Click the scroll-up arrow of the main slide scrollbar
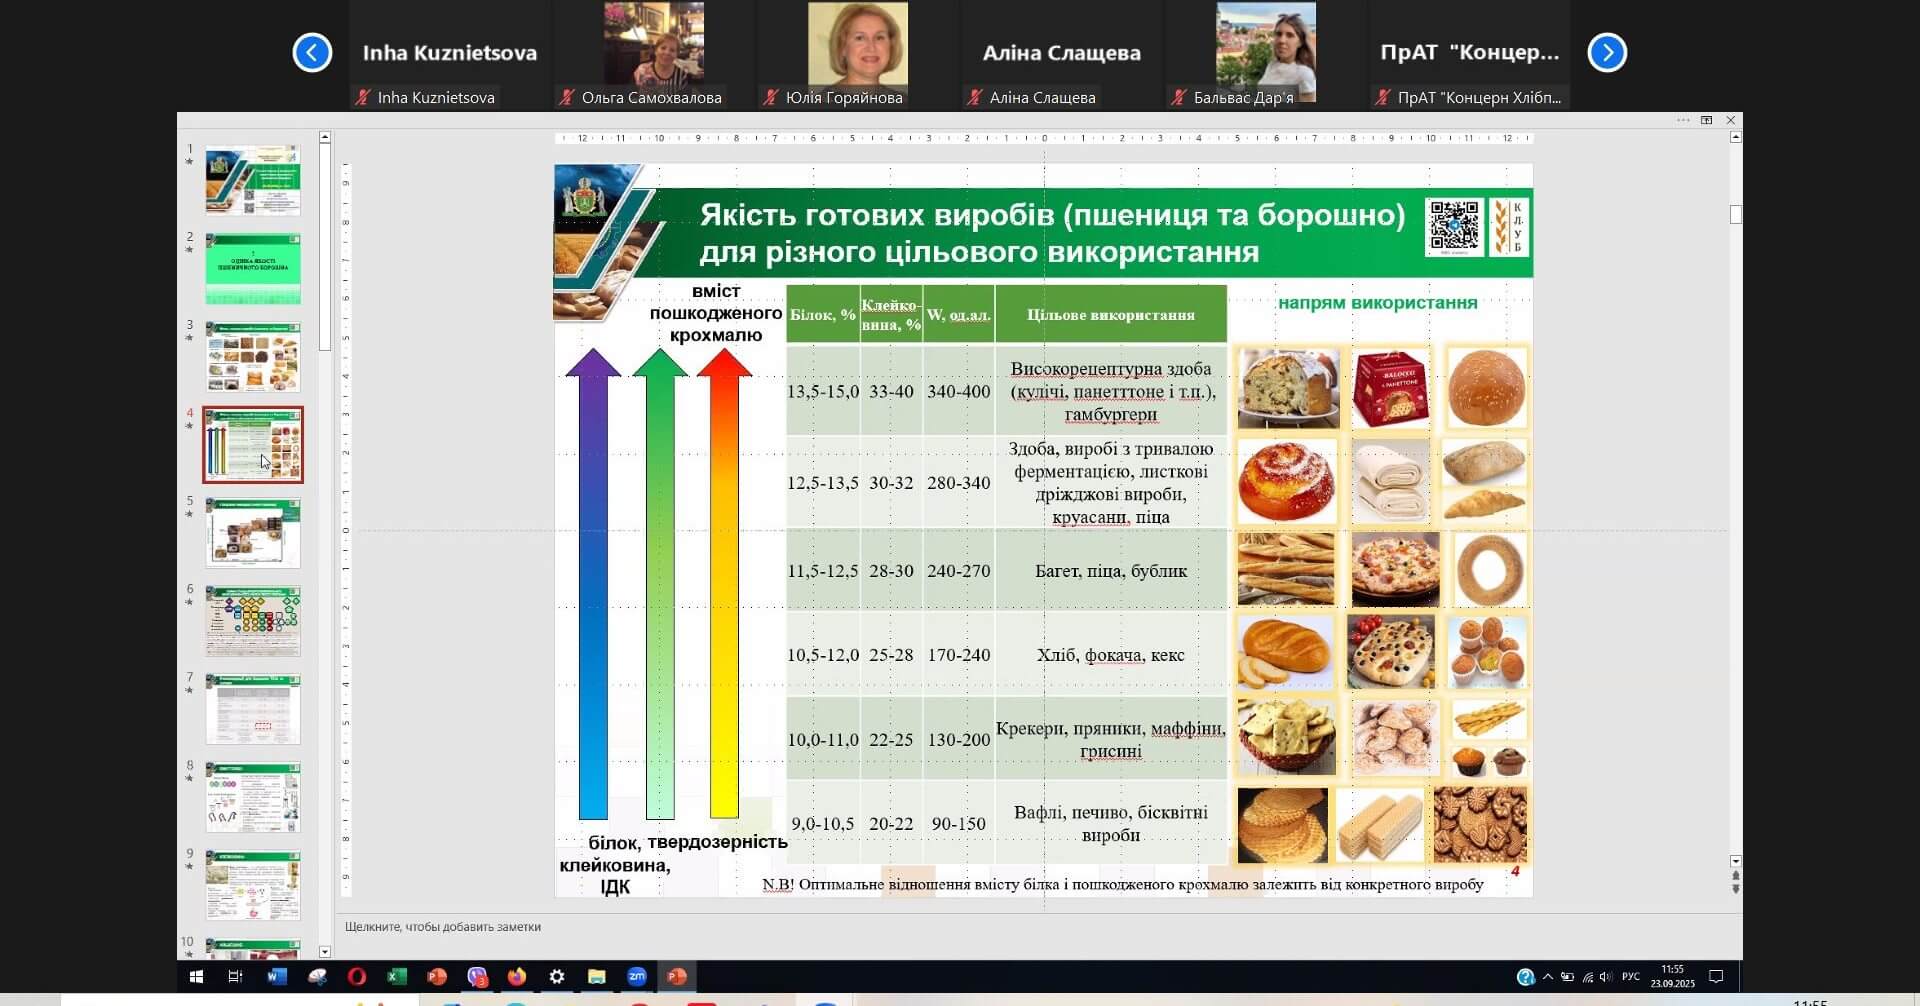1920x1006 pixels. click(x=1735, y=137)
